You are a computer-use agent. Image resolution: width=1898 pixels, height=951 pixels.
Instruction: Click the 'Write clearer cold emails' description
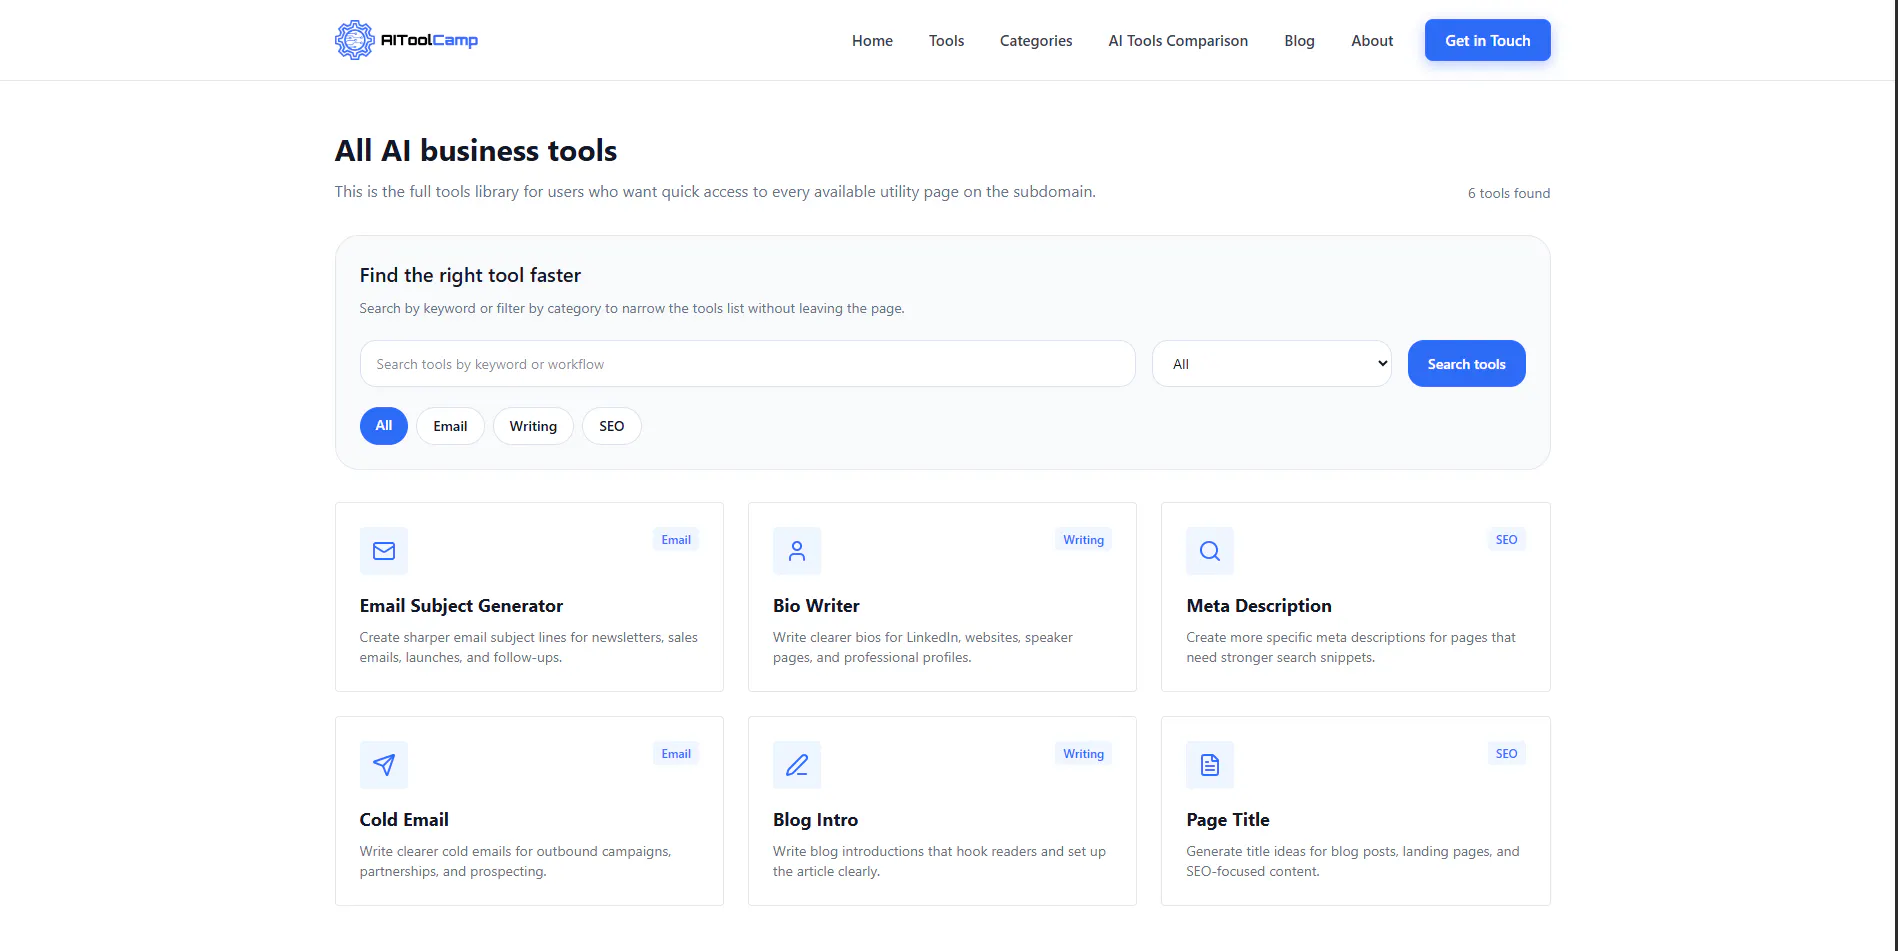[x=515, y=861]
